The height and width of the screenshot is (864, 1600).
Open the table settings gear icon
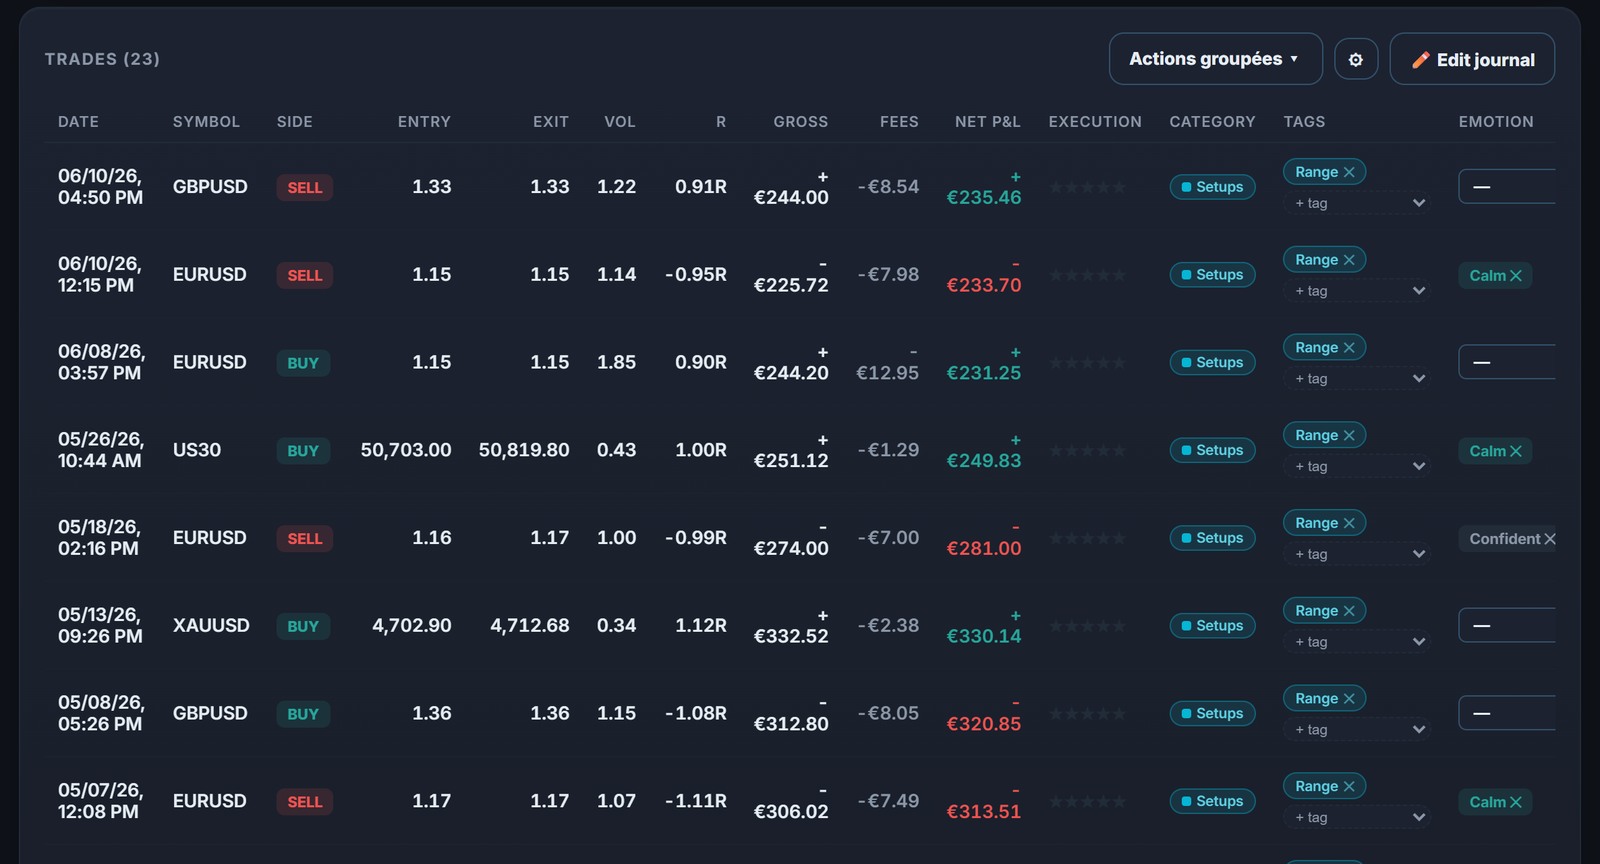point(1356,59)
